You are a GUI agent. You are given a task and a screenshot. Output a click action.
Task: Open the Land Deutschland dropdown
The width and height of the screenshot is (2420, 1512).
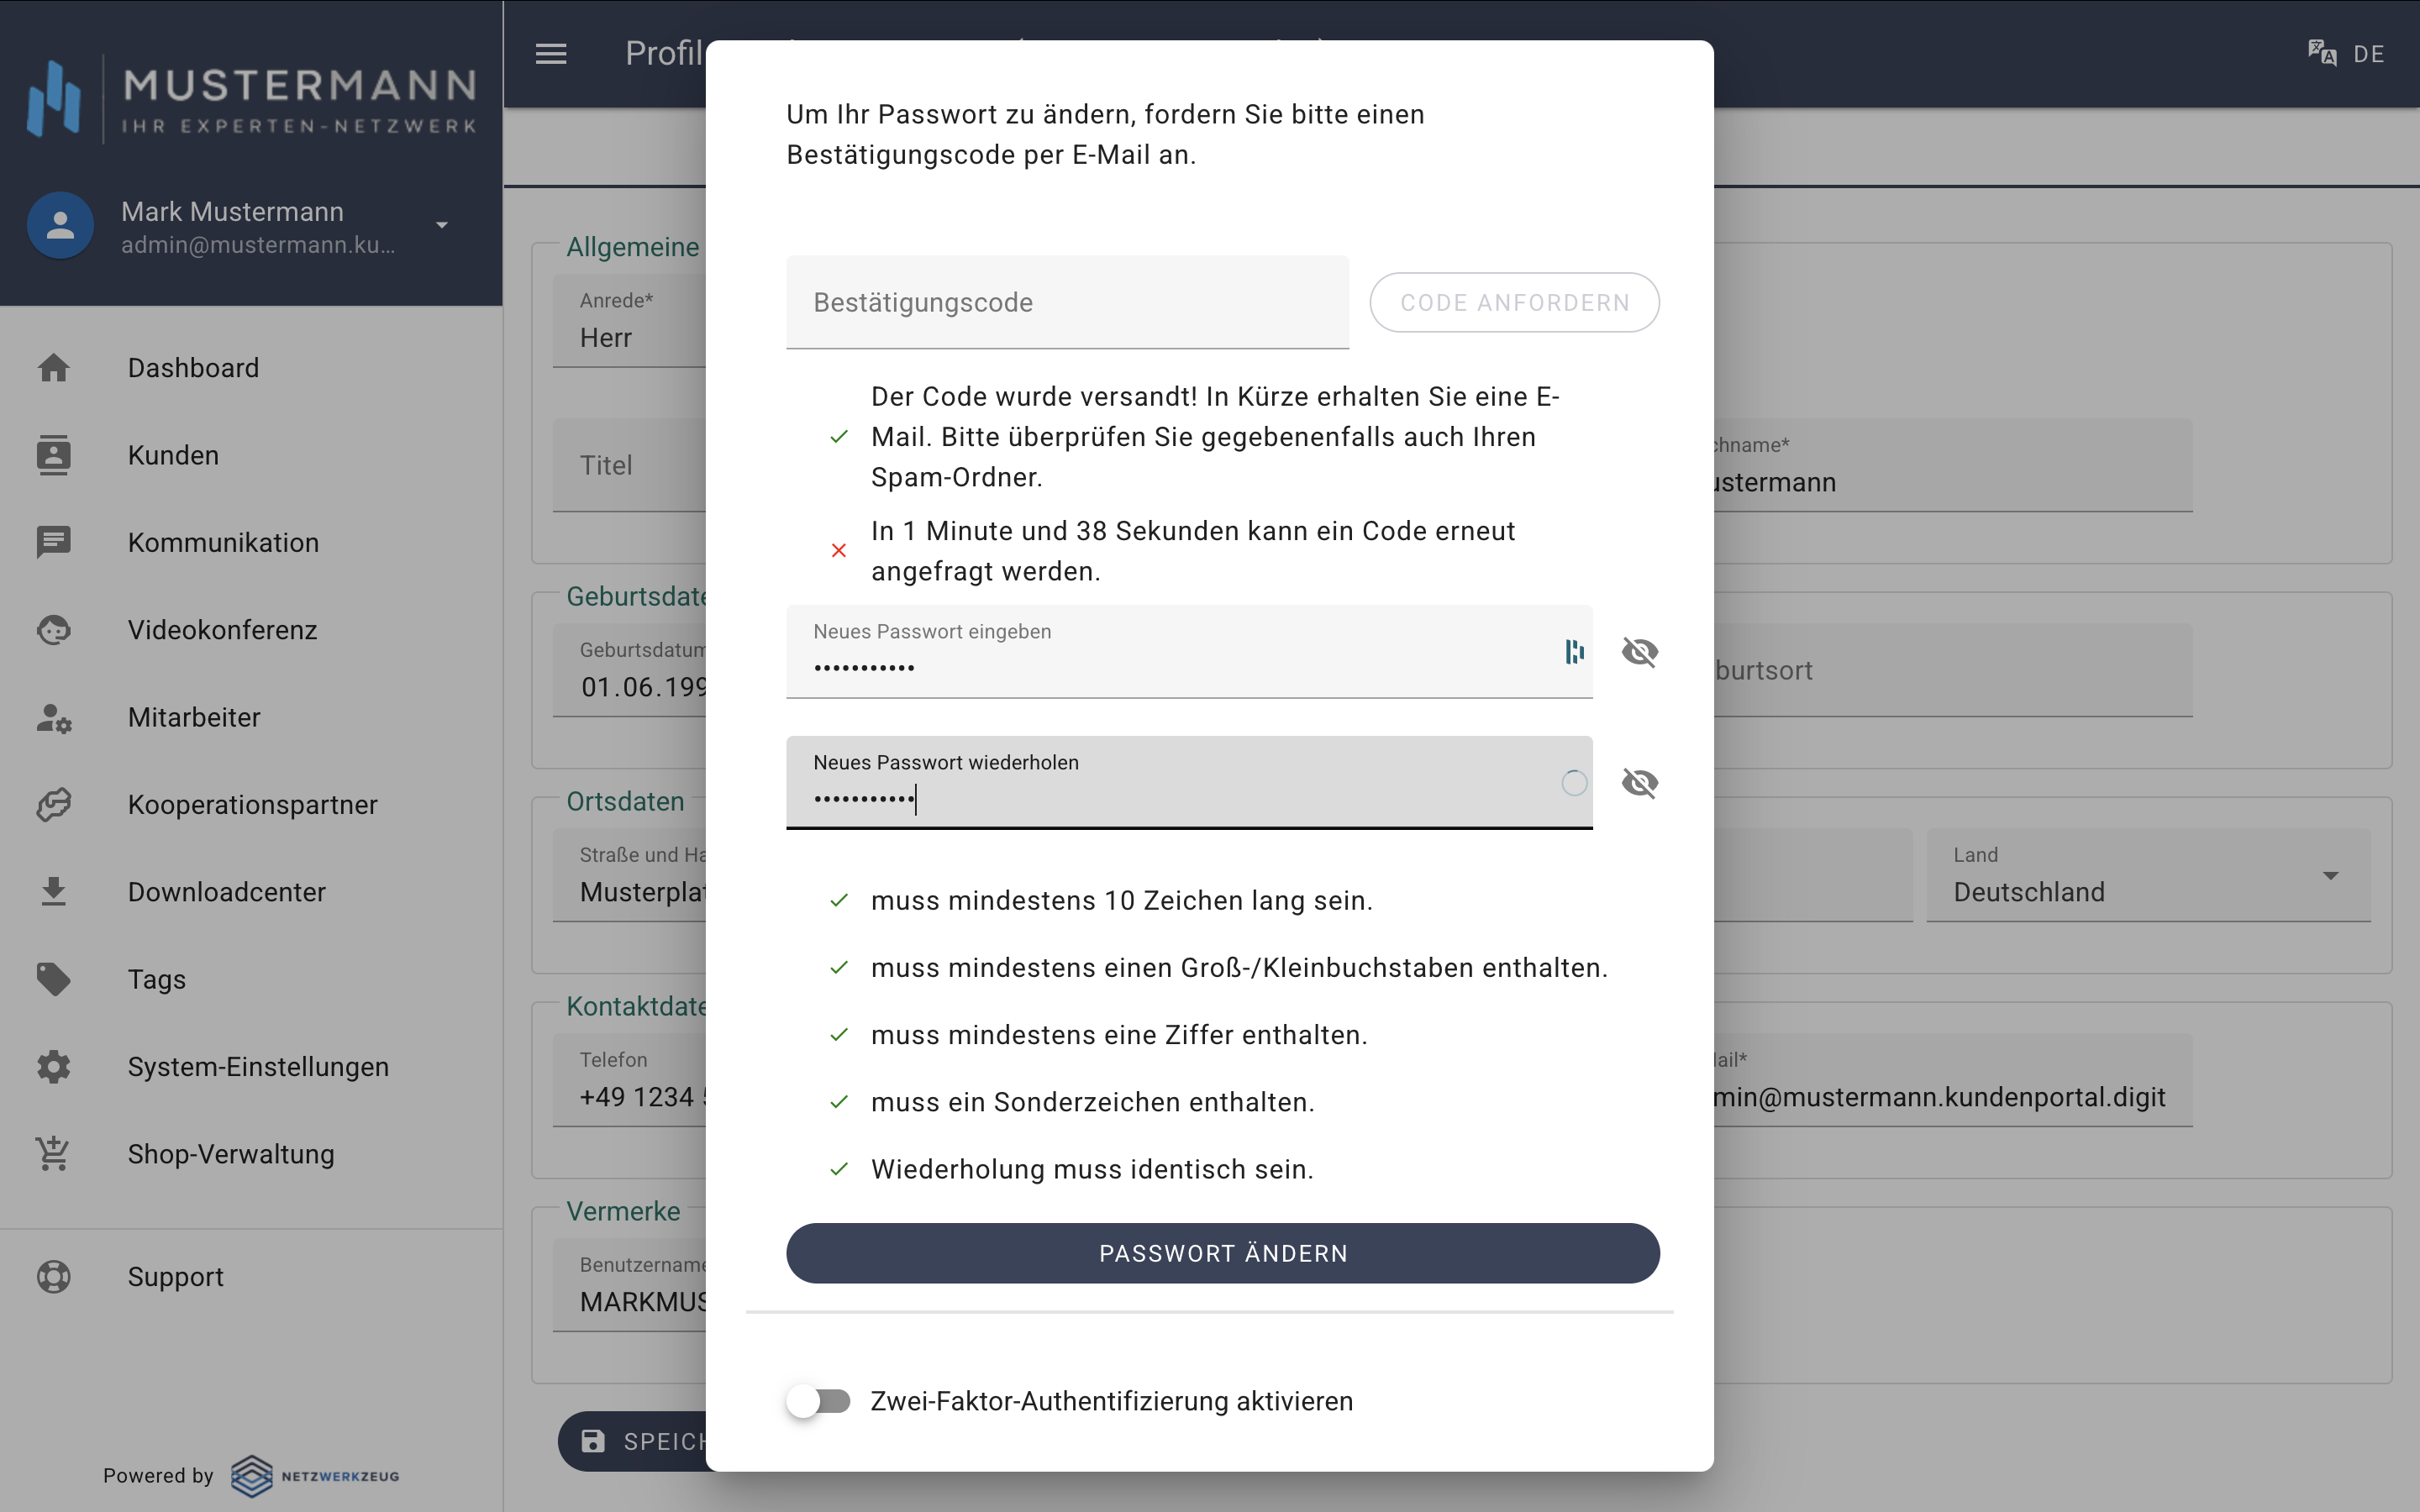click(x=2148, y=875)
